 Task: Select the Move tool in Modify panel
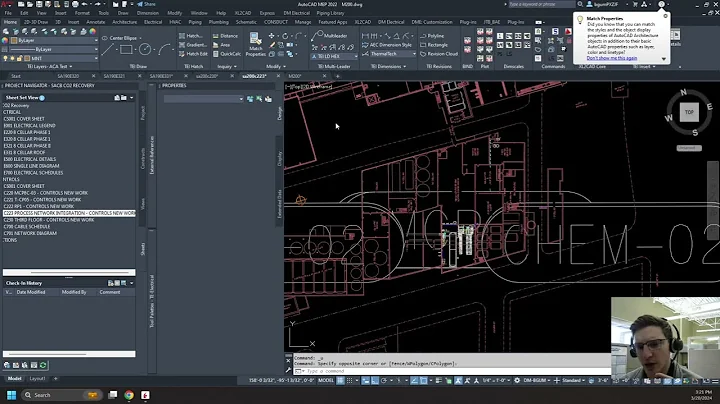coord(271,35)
